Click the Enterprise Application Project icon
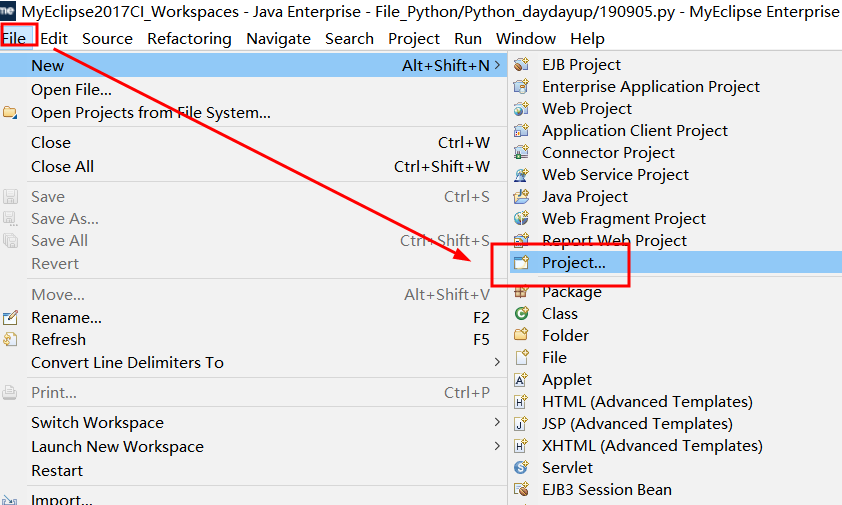Image resolution: width=842 pixels, height=505 pixels. point(521,86)
